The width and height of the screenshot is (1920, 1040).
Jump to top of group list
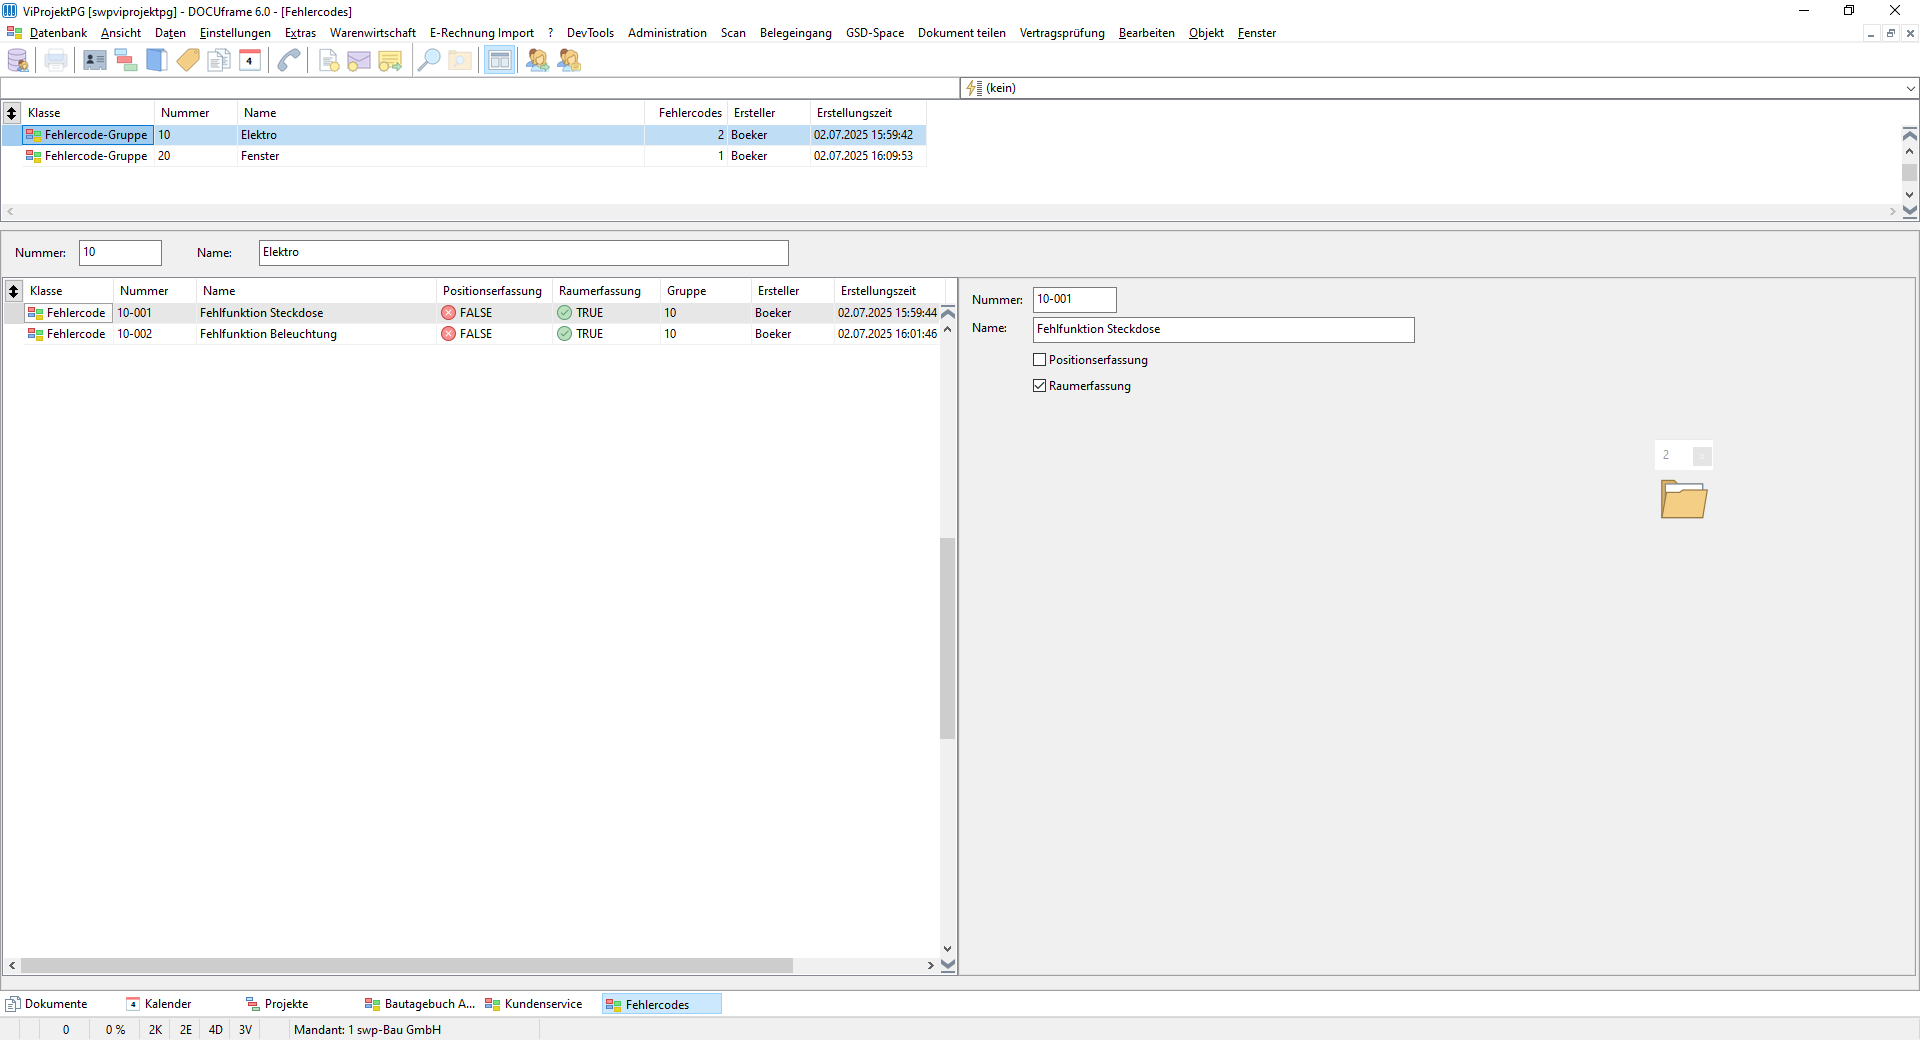[1909, 134]
